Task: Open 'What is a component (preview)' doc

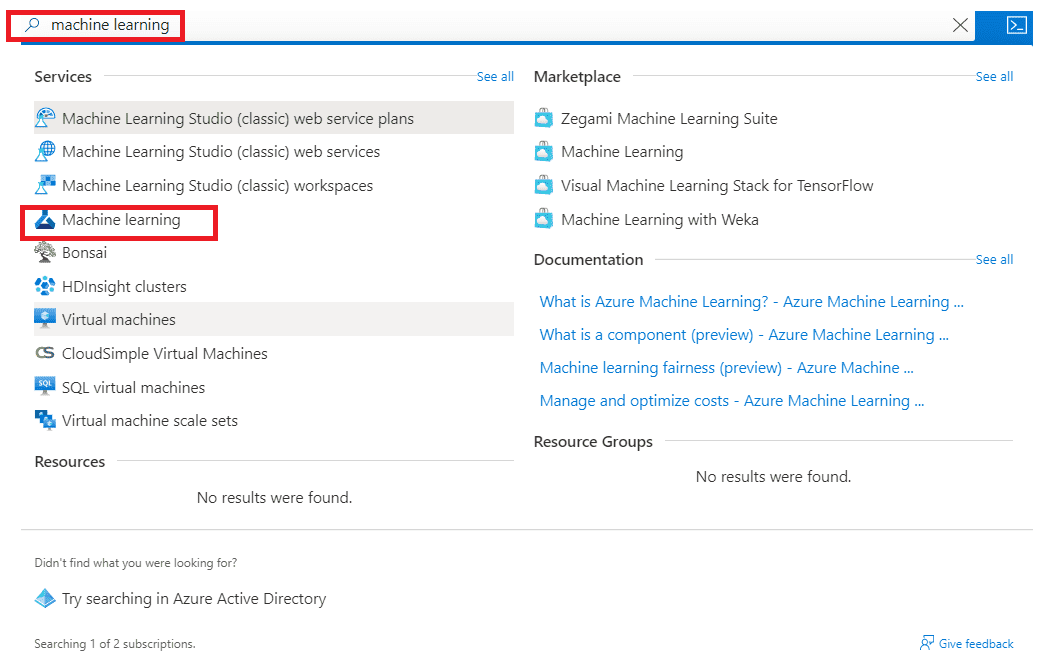Action: 744,335
